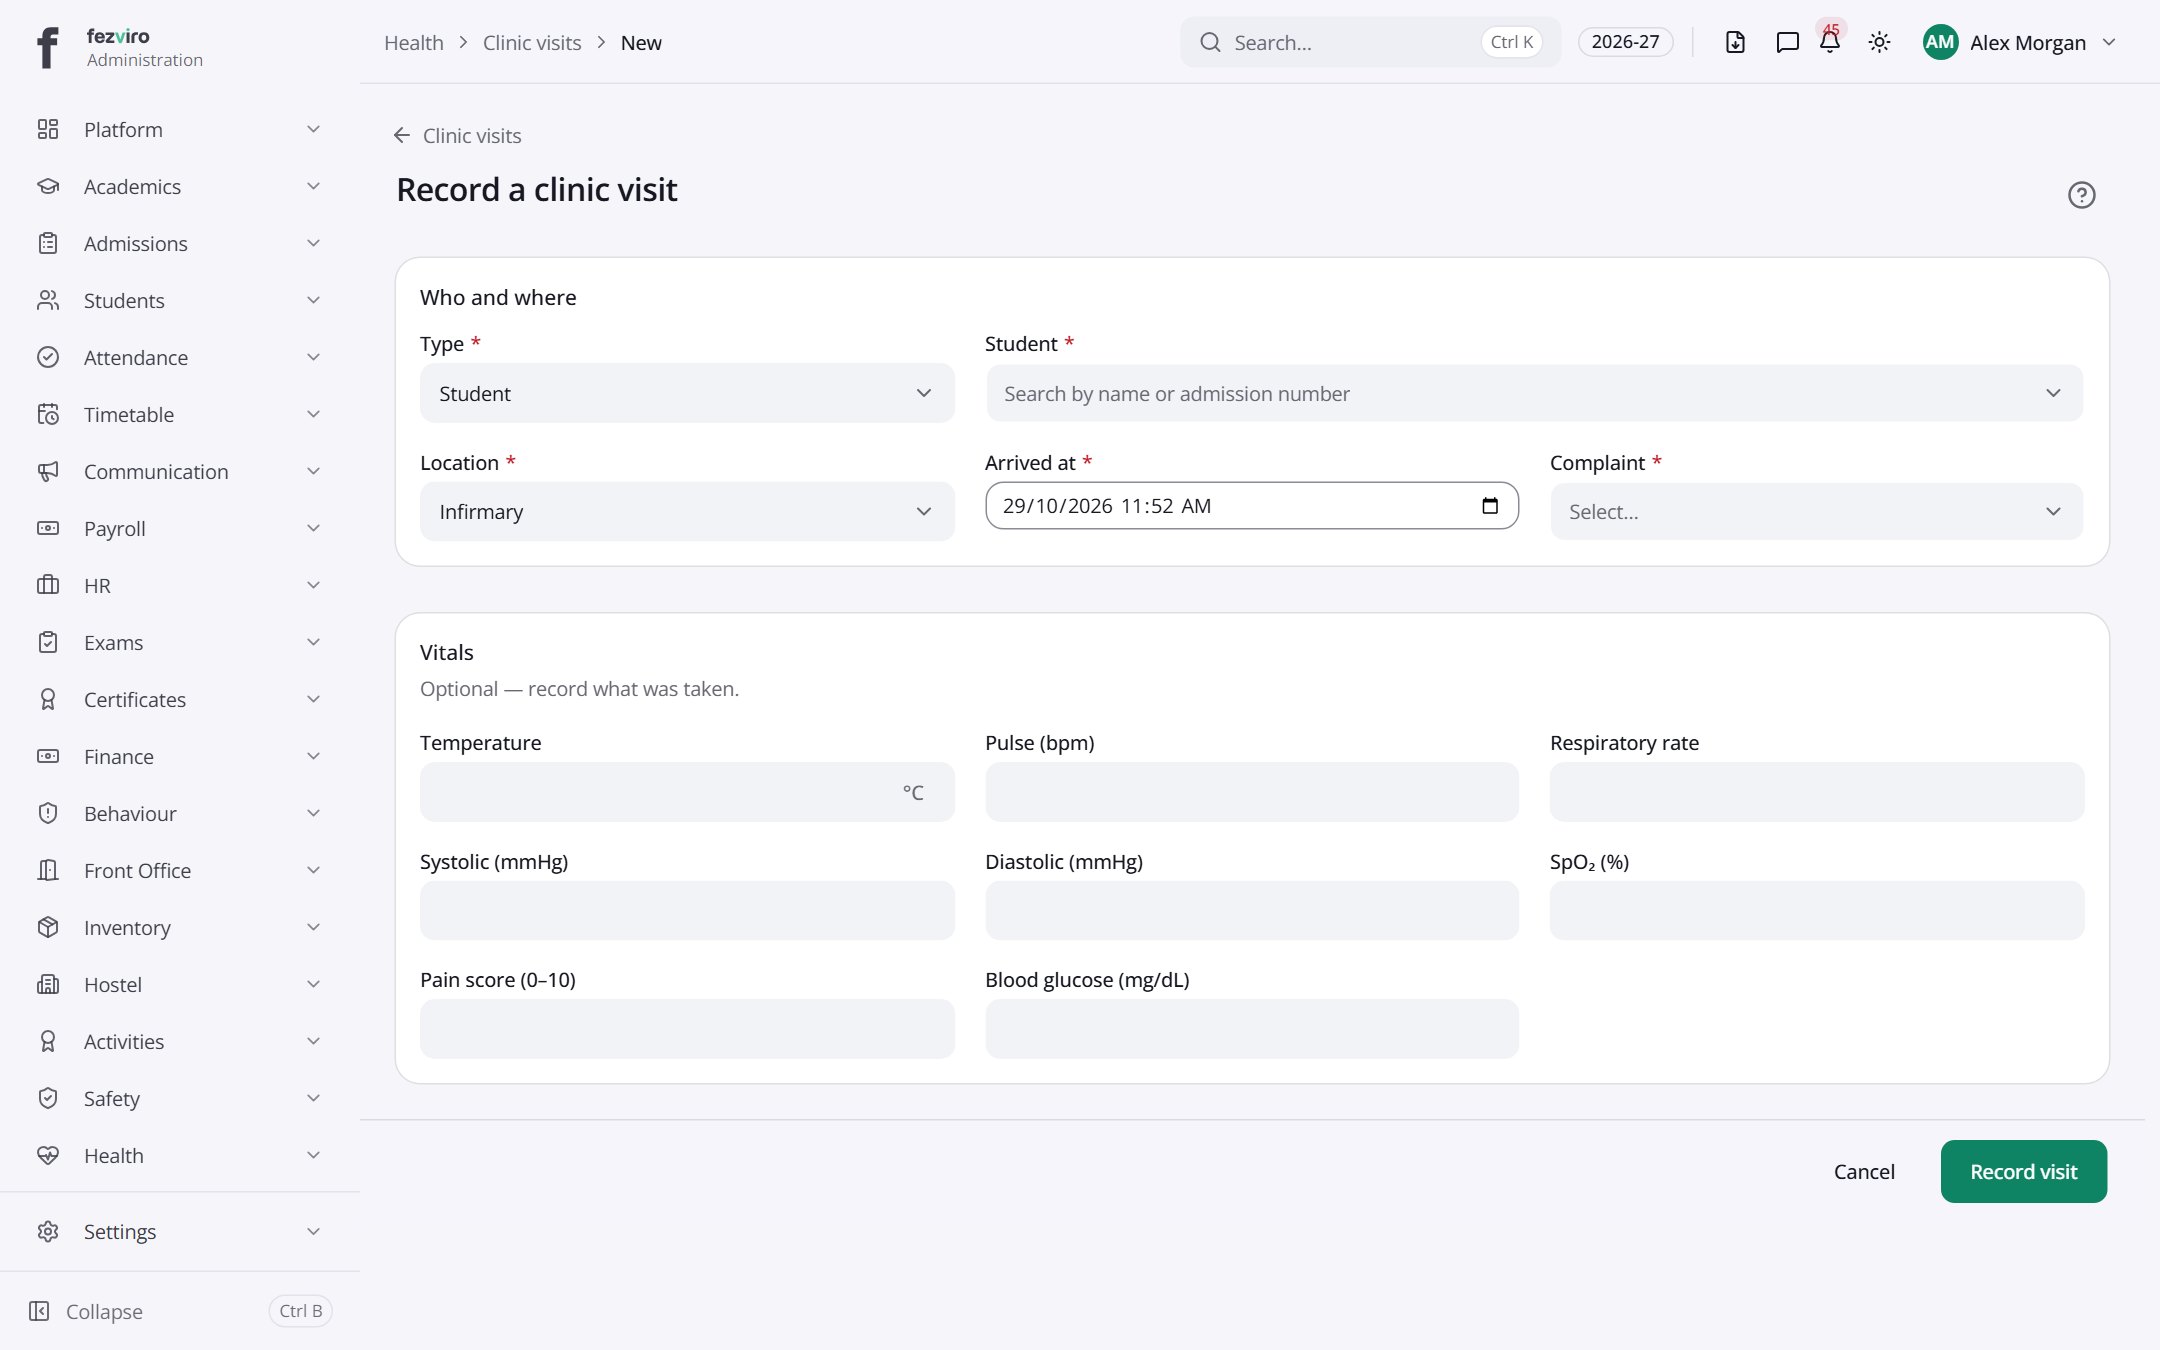The image size is (2160, 1350).
Task: Click the Record visit button
Action: coord(2023,1171)
